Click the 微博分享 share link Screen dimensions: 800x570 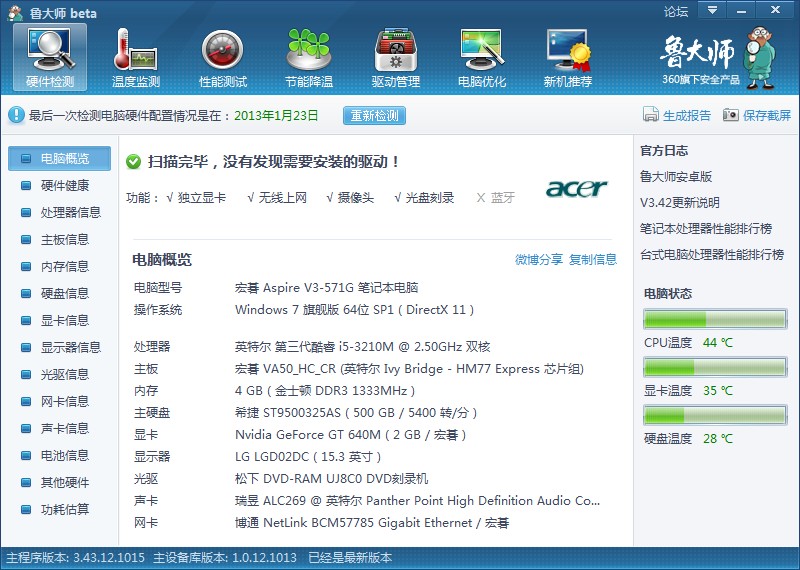(539, 260)
